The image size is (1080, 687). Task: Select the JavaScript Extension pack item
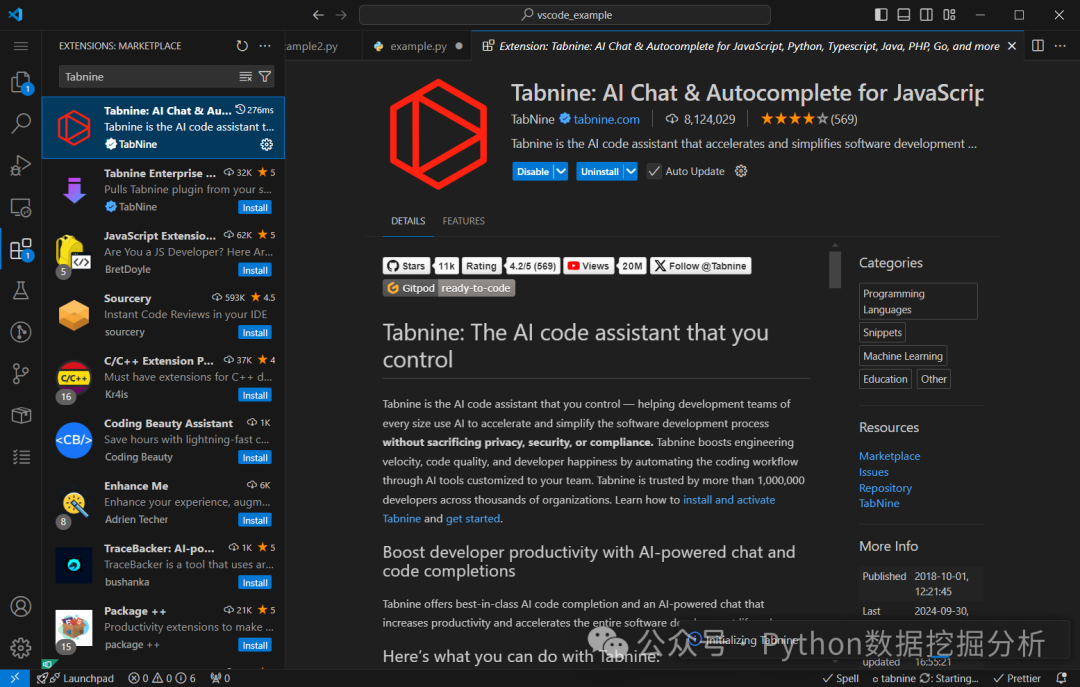[163, 252]
